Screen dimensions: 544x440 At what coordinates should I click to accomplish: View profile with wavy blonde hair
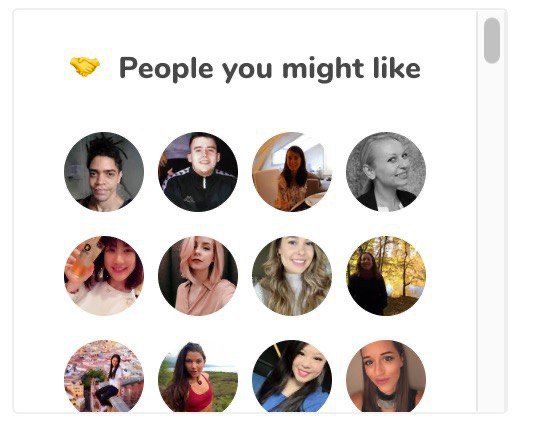point(292,276)
